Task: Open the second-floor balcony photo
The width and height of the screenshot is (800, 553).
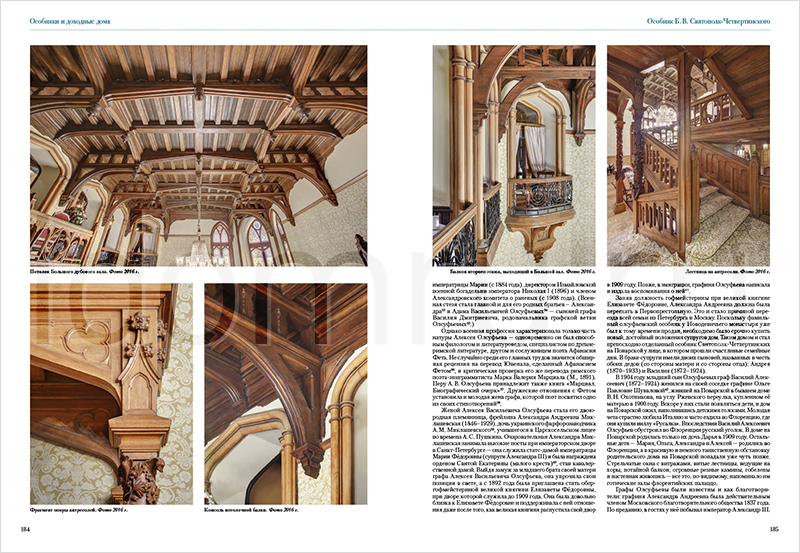Action: point(514,156)
